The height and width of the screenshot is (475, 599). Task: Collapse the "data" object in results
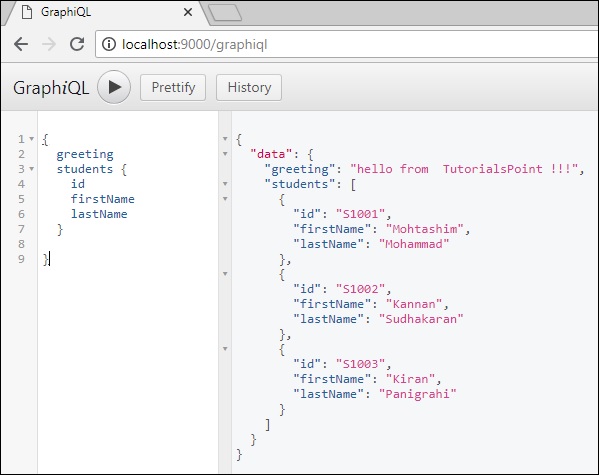tap(225, 154)
